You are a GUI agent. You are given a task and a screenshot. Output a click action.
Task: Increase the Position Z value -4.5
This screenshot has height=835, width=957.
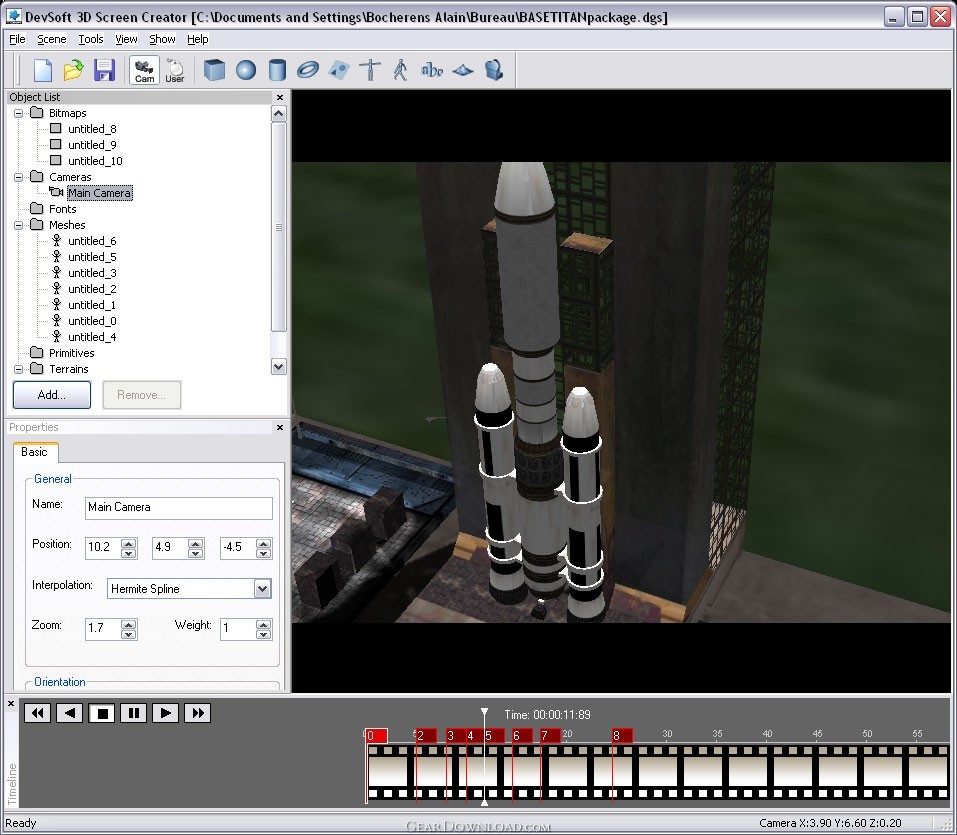tap(264, 543)
